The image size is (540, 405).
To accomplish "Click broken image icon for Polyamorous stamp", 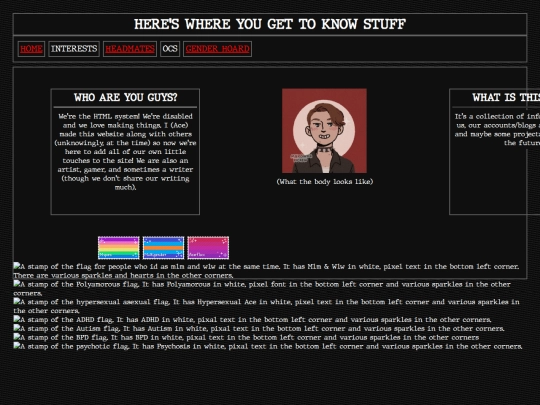I will (x=17, y=284).
